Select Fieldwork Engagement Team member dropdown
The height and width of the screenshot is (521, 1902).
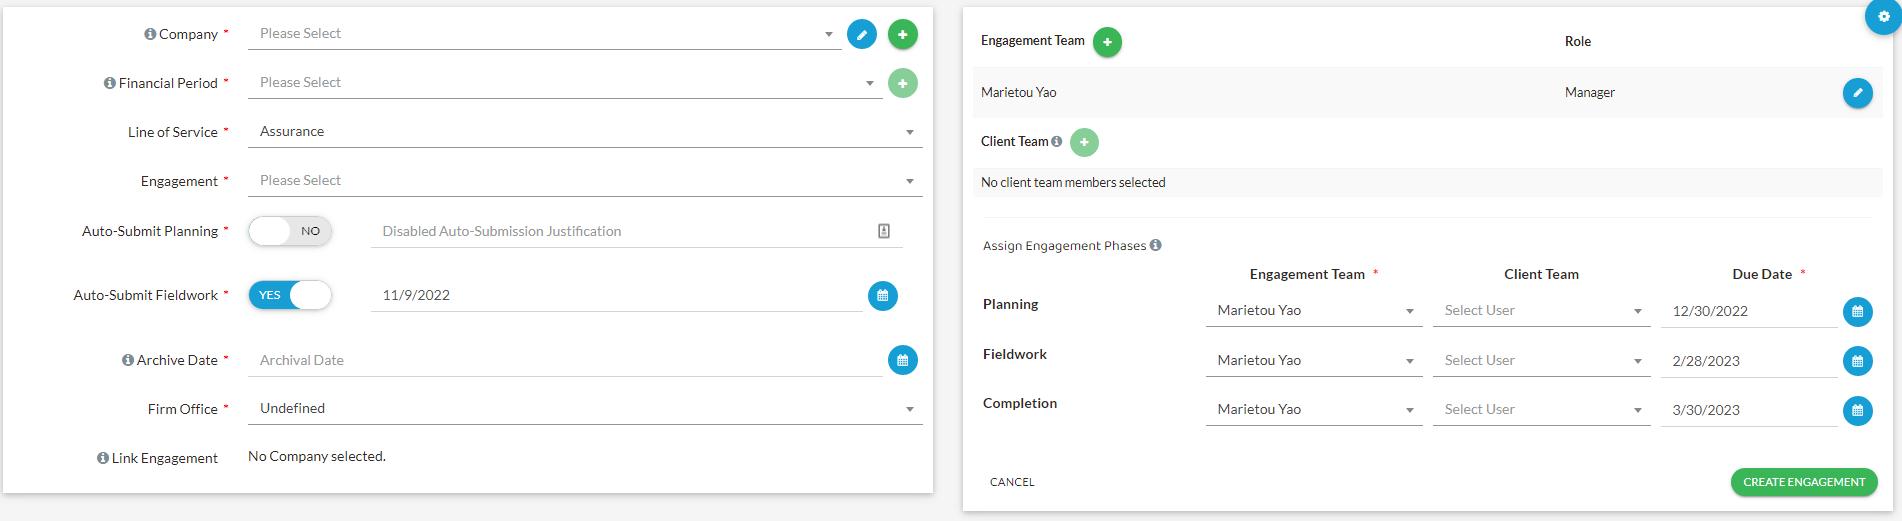pyautogui.click(x=1313, y=361)
